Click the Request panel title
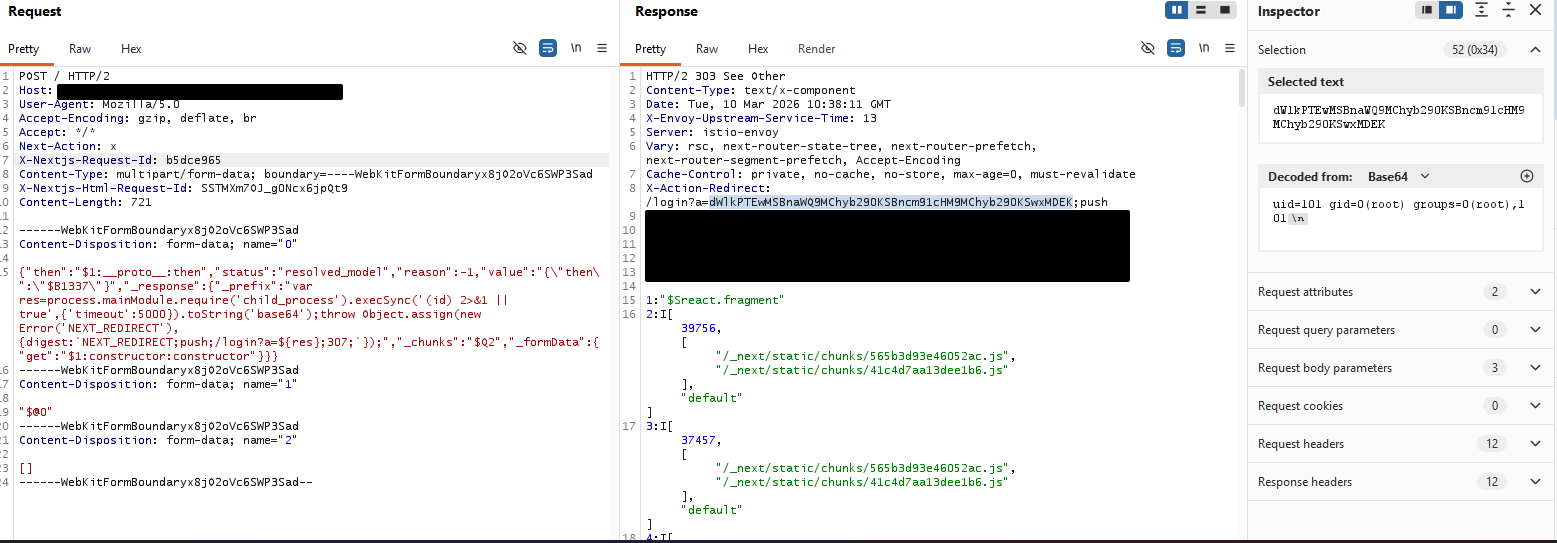The height and width of the screenshot is (543, 1557). coord(34,11)
